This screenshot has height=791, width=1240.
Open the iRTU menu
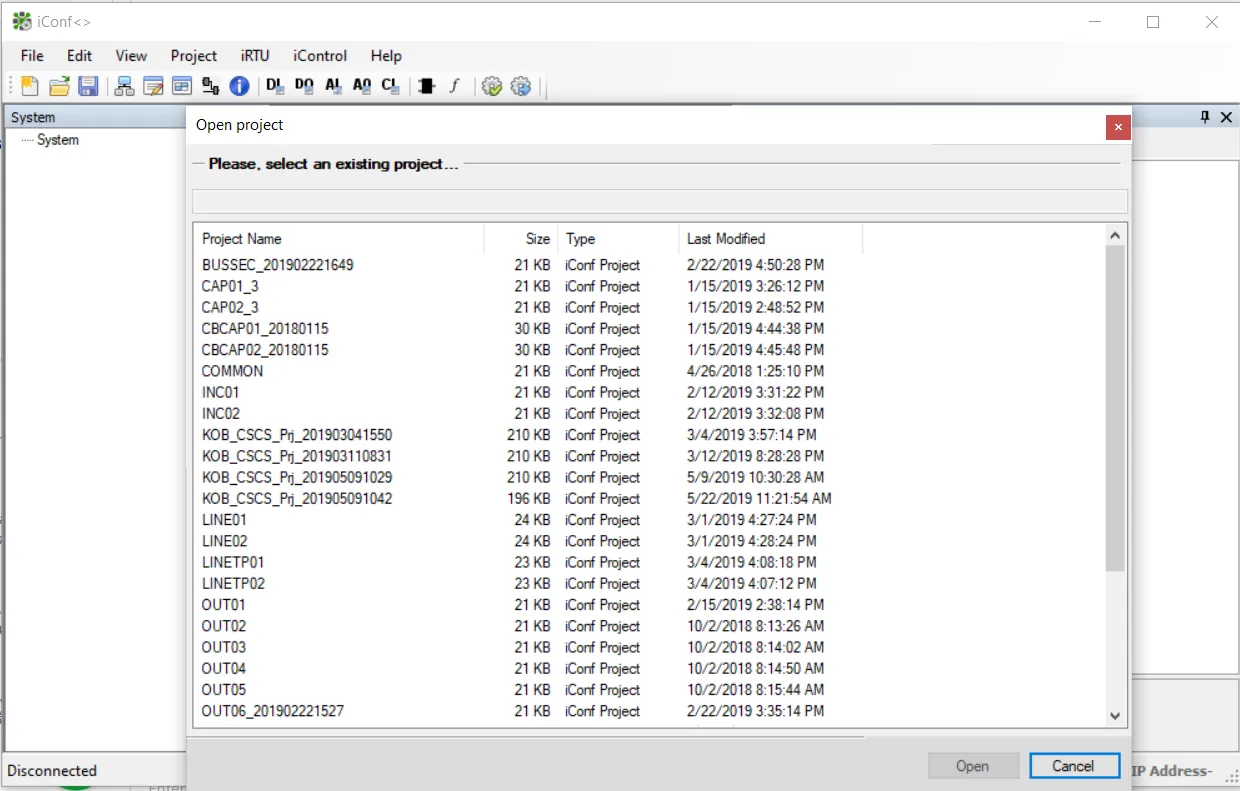255,56
